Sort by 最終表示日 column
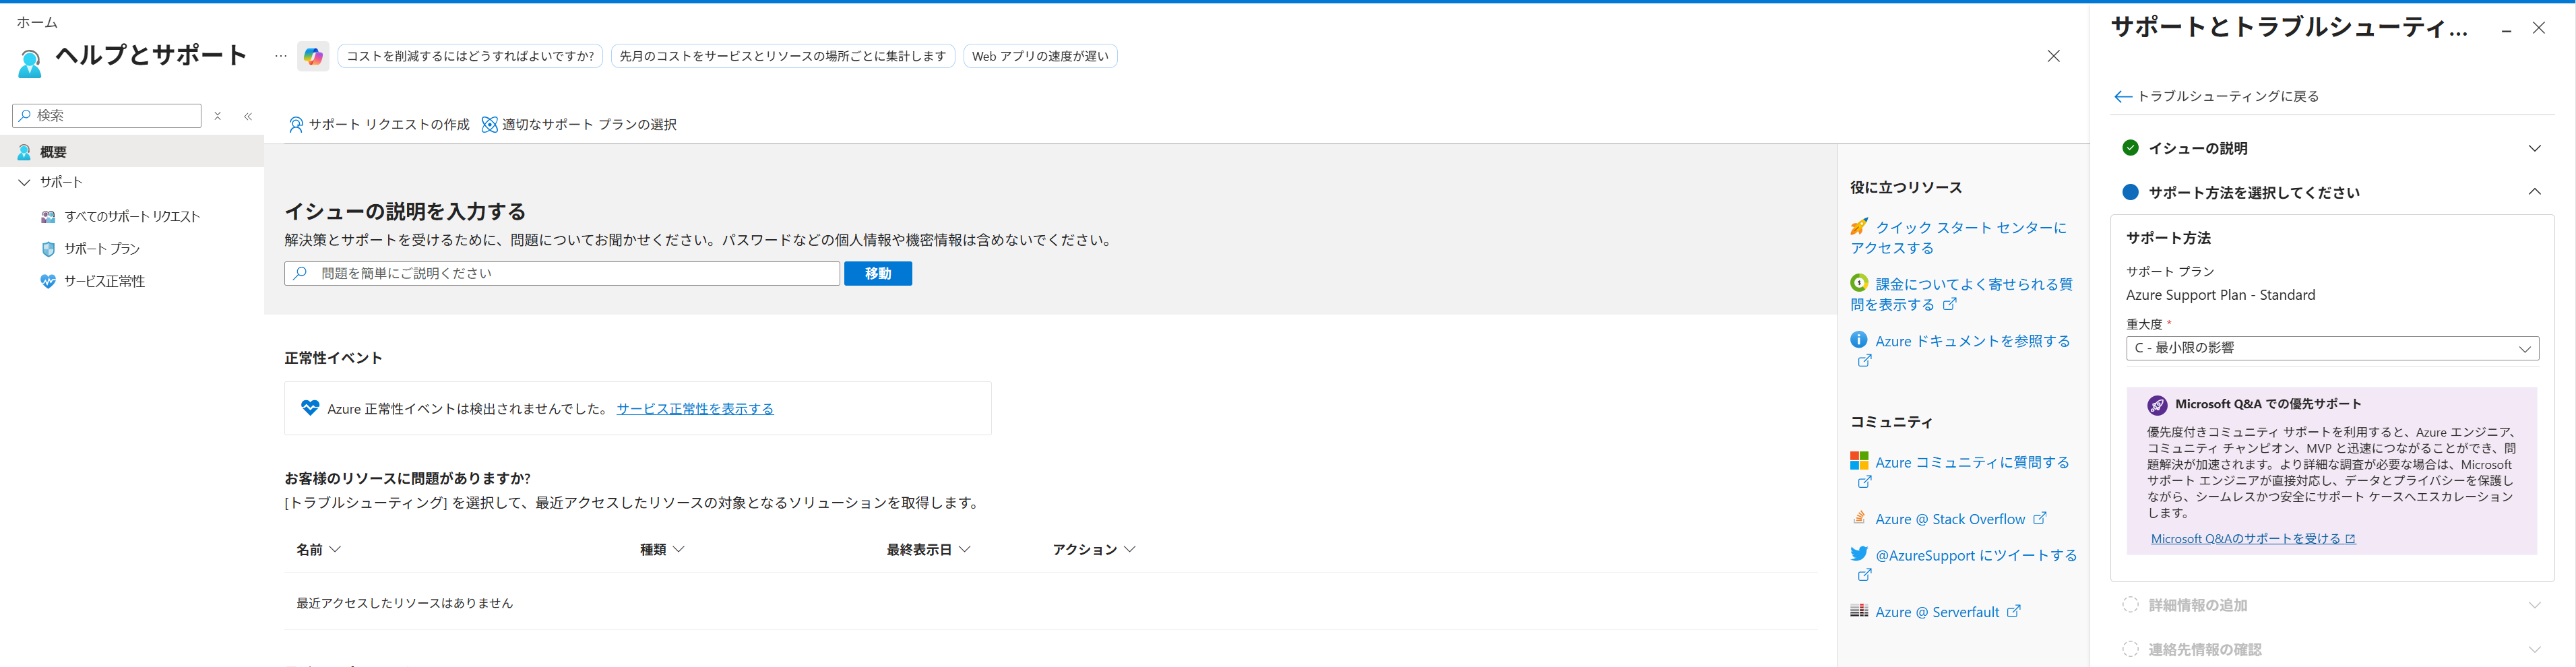The image size is (2576, 667). point(928,549)
